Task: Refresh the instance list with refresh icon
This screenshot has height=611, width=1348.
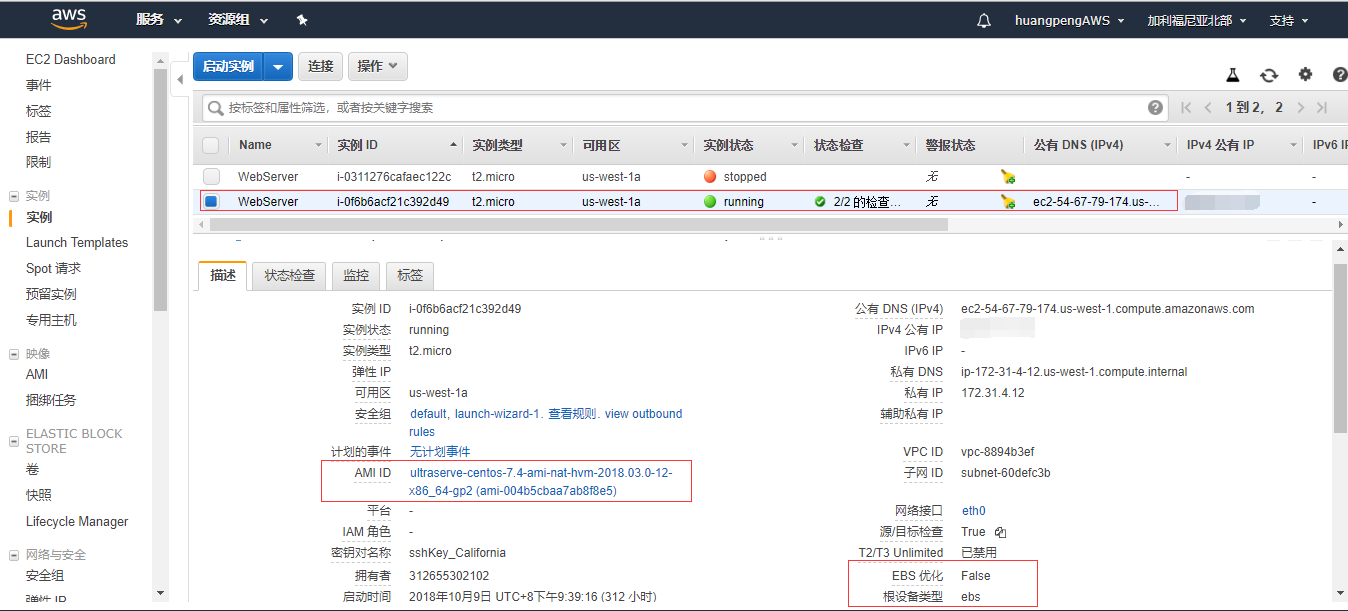Action: 1269,75
